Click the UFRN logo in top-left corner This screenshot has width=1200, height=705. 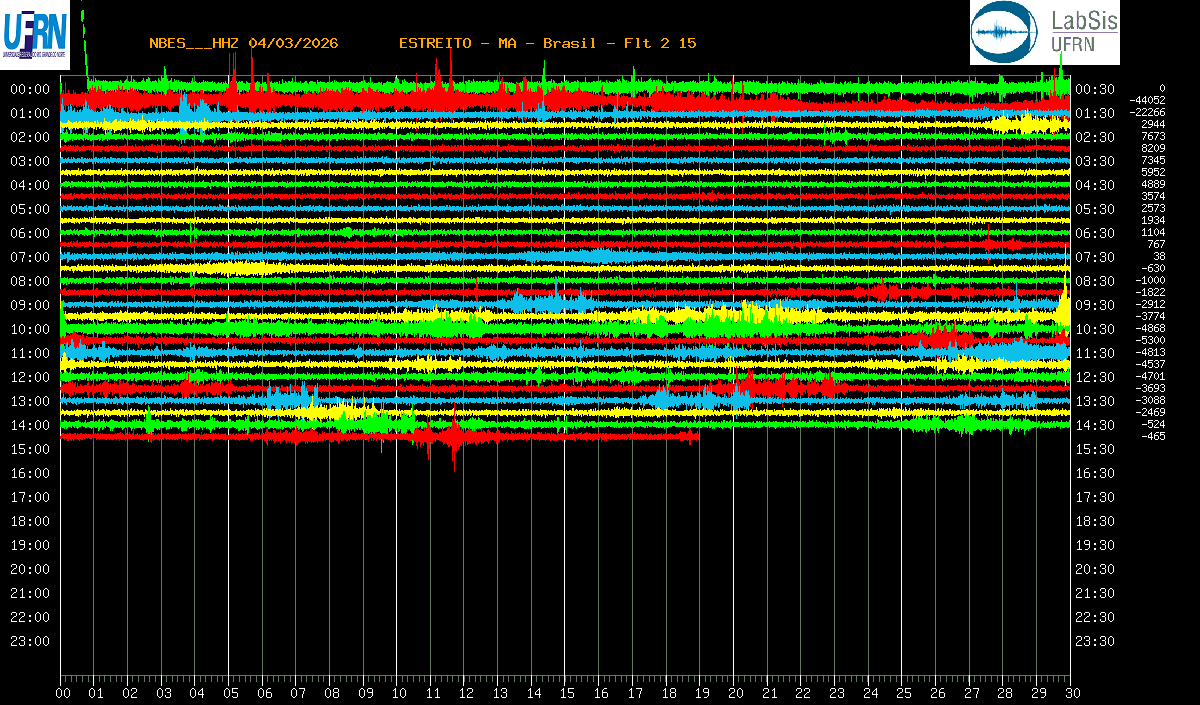click(x=35, y=35)
